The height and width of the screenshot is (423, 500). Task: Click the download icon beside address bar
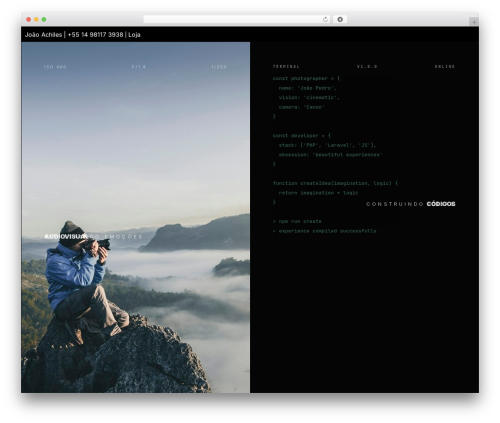click(340, 20)
